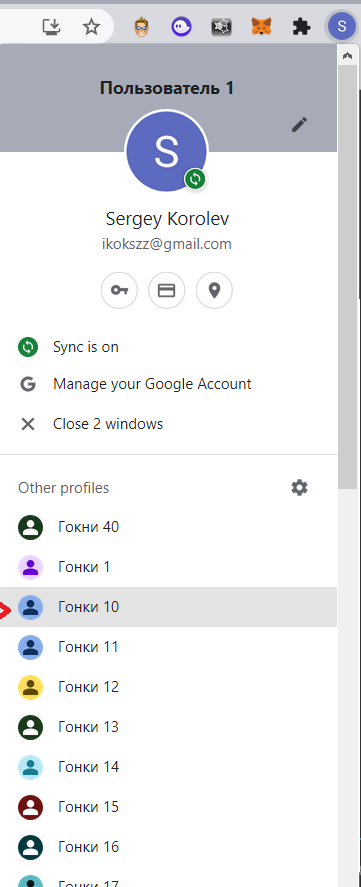The width and height of the screenshot is (361, 887).
Task: Switch to profile Гонки 1
Action: [168, 567]
